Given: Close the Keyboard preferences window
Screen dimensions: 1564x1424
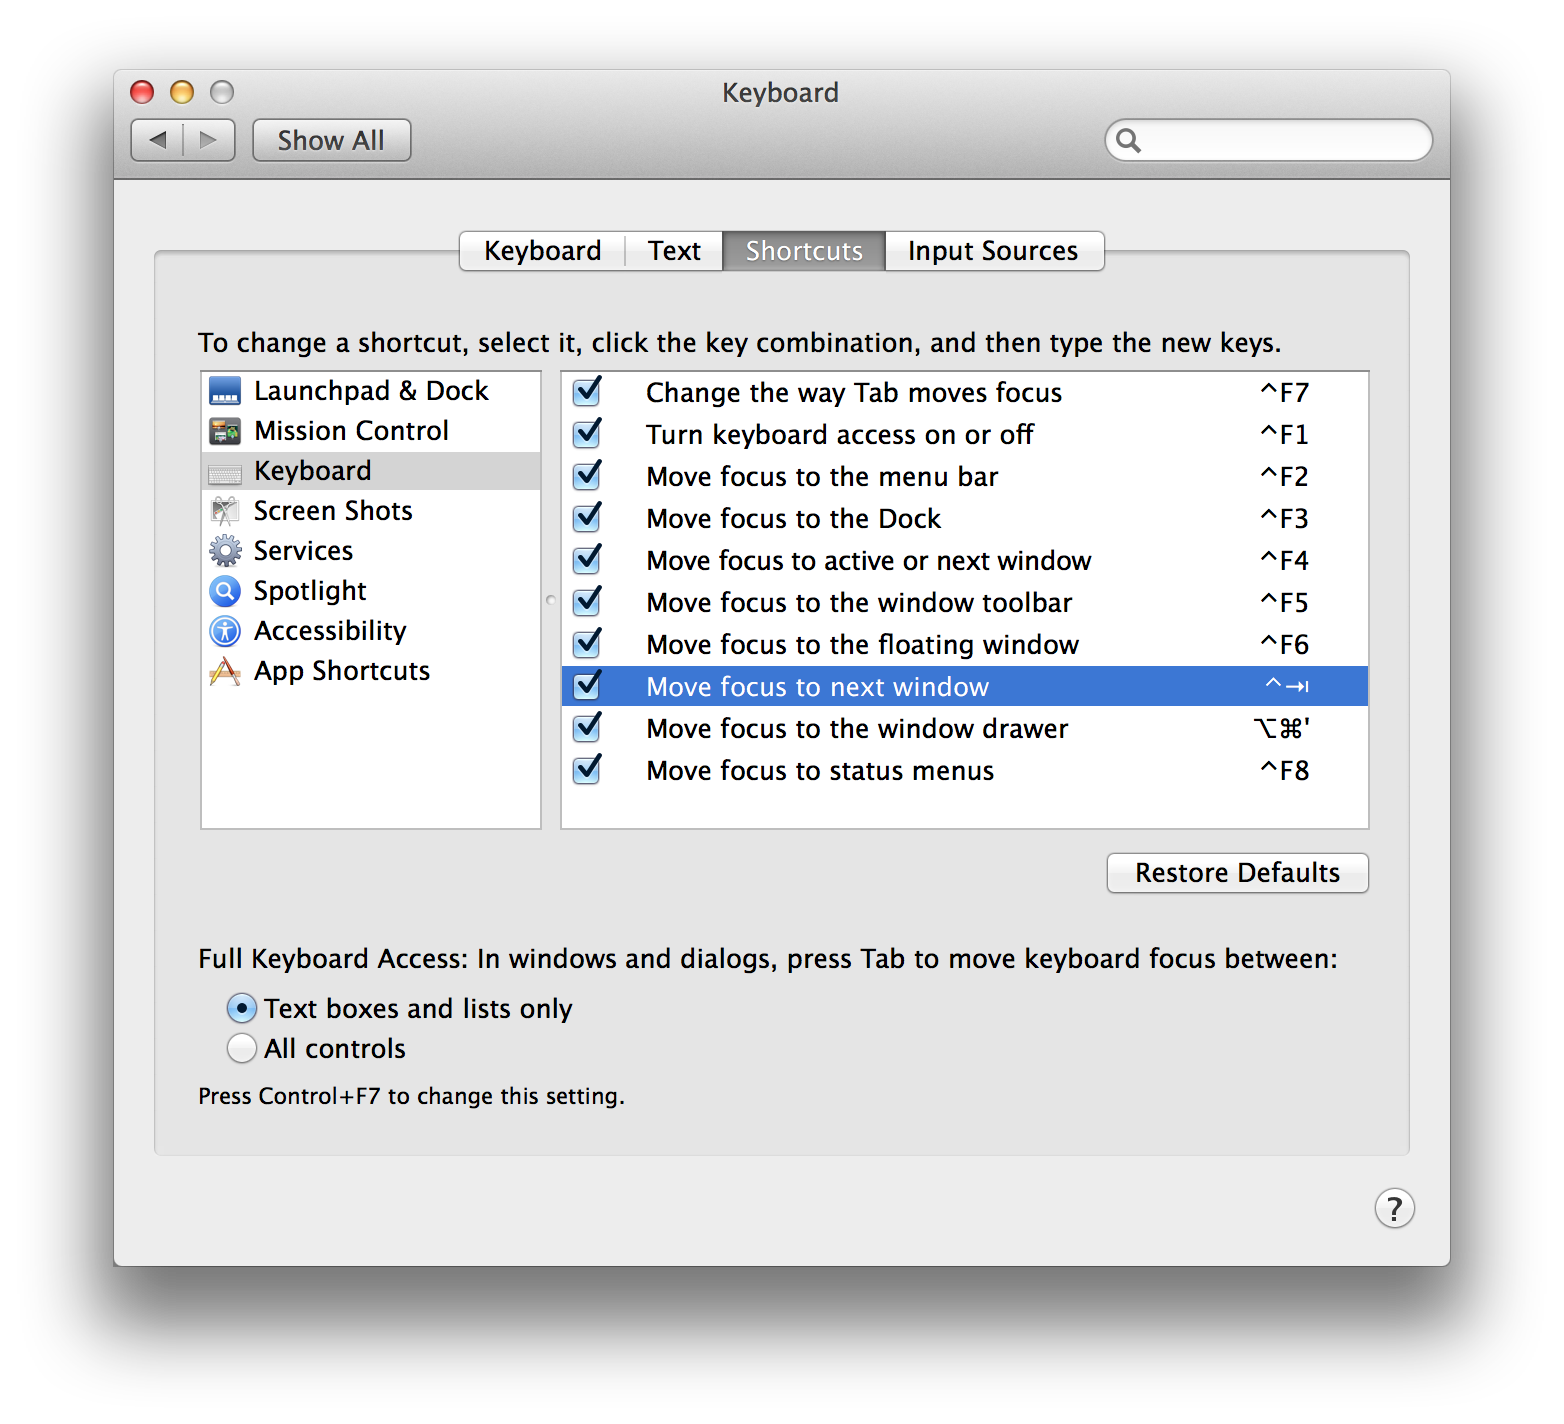Looking at the screenshot, I should tap(142, 92).
